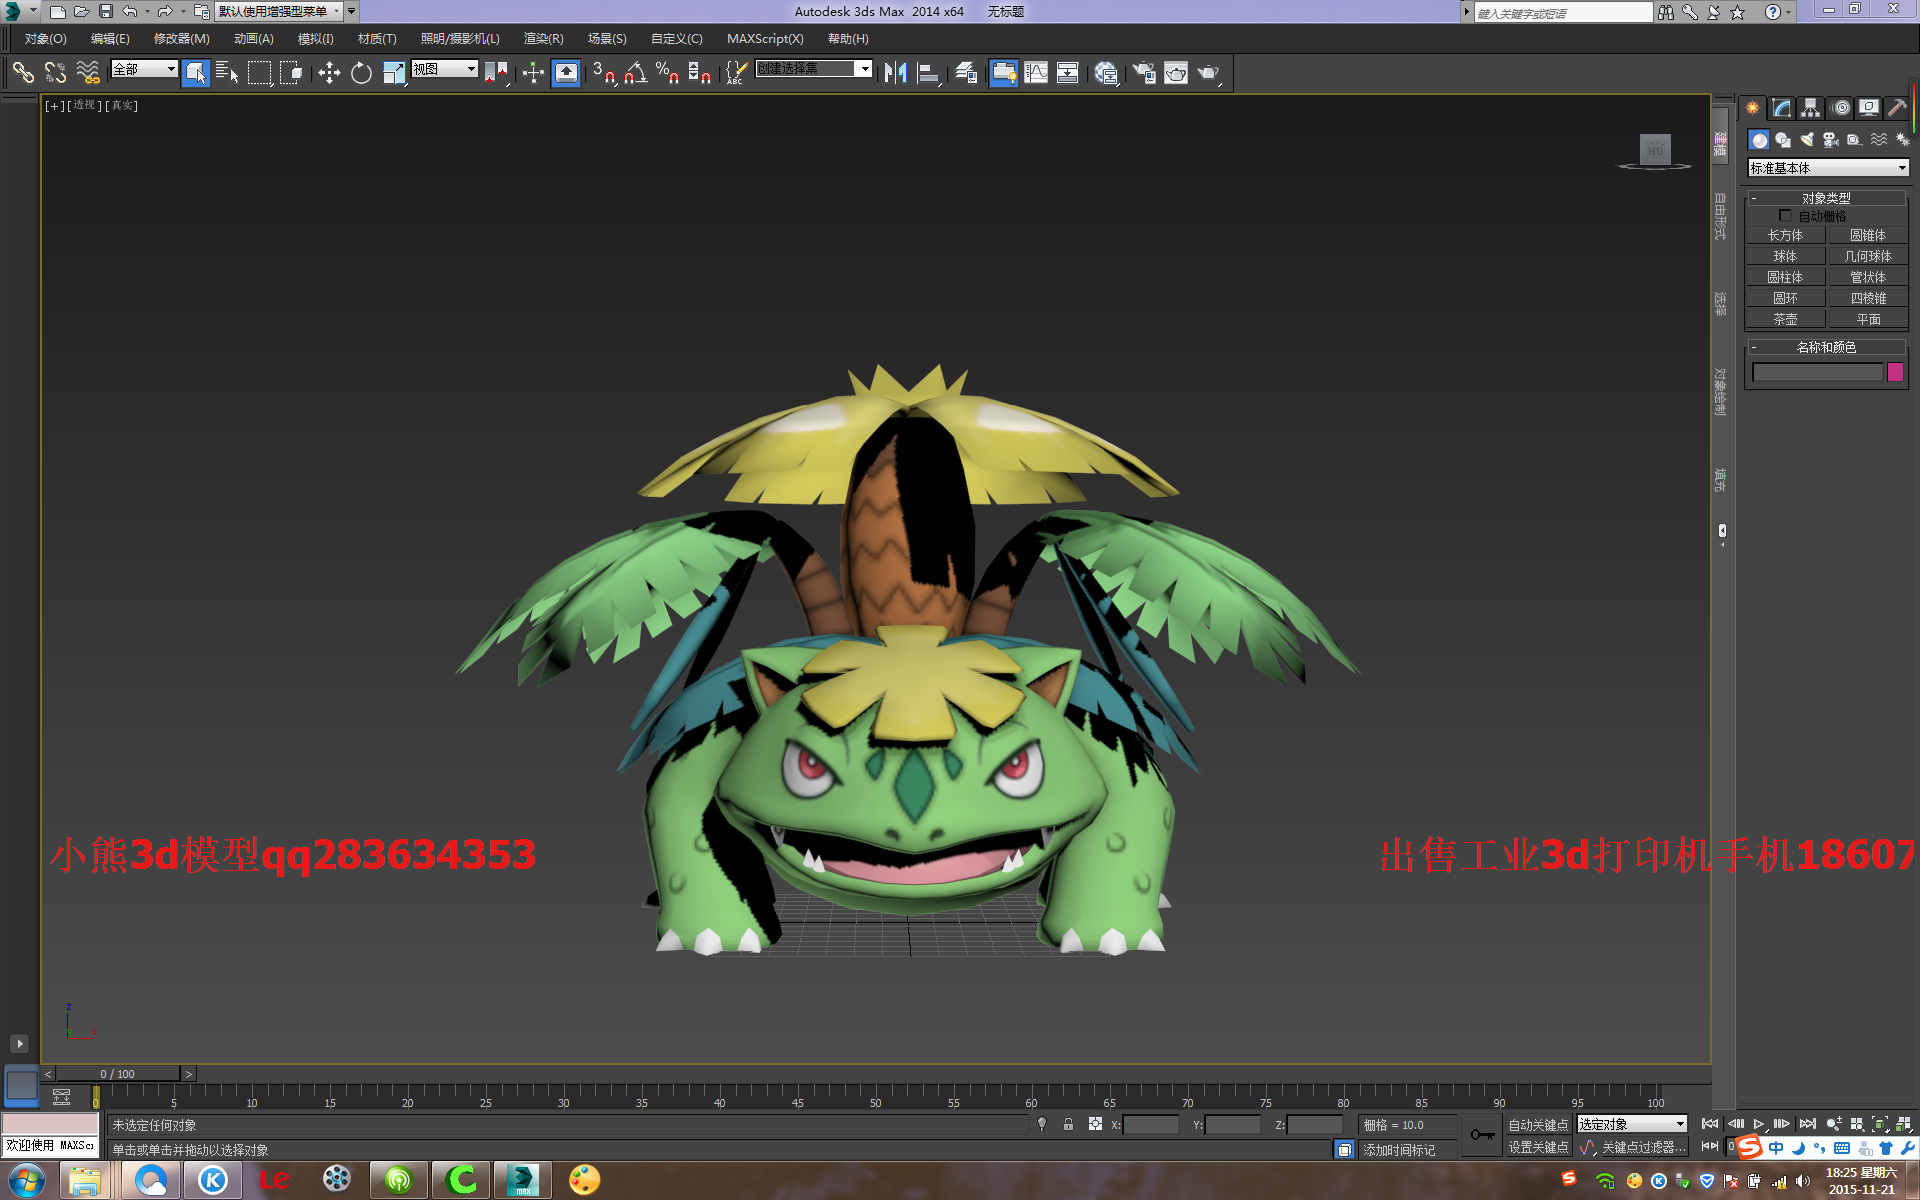Open the Select by Name tool
Image resolution: width=1920 pixels, height=1200 pixels.
(x=227, y=72)
